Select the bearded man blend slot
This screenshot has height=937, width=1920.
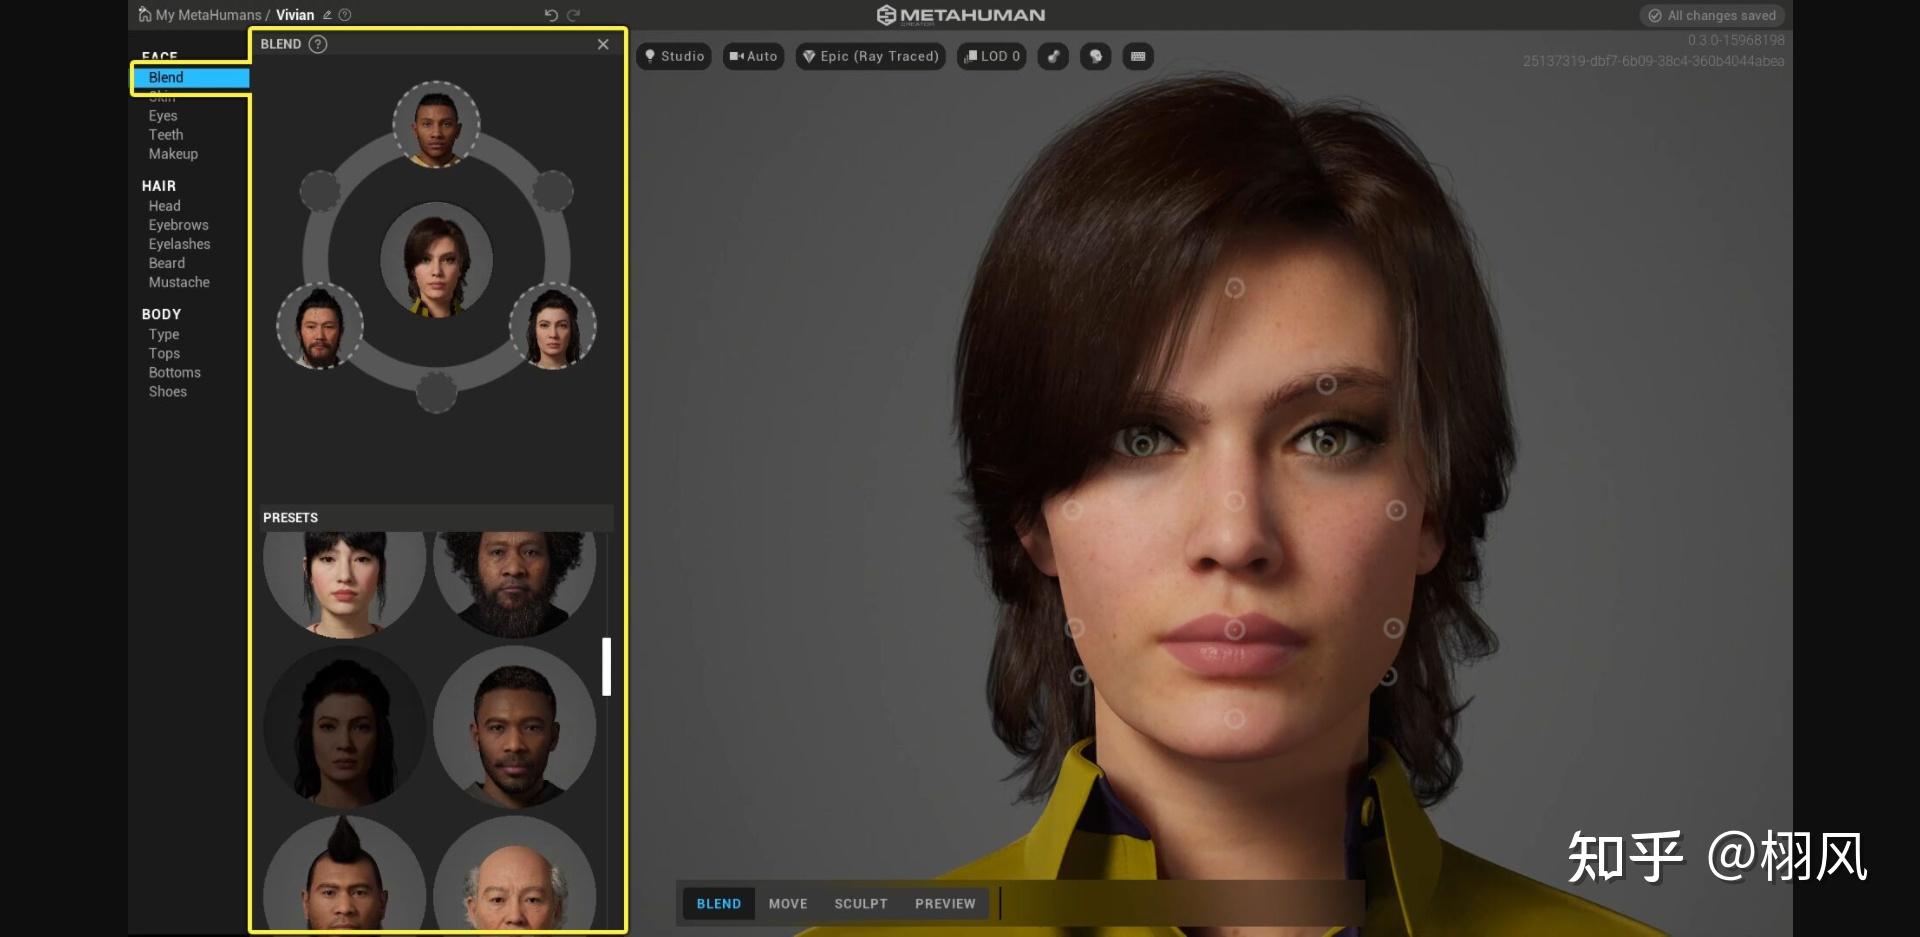[x=320, y=326]
